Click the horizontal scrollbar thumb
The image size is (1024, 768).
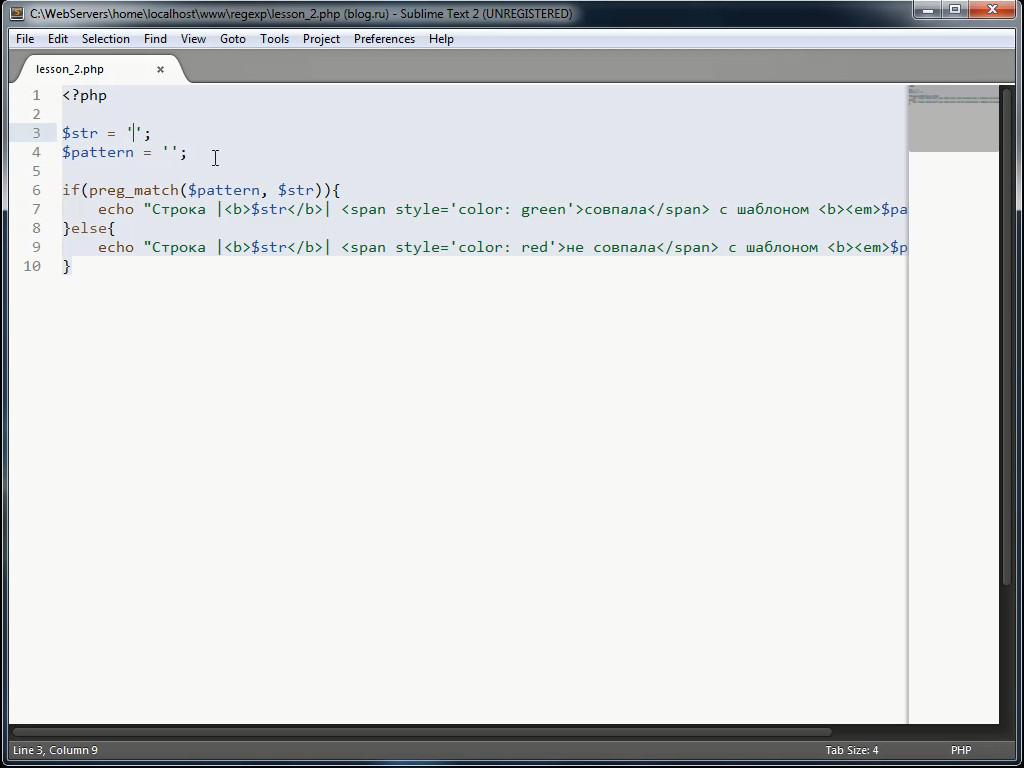422,732
